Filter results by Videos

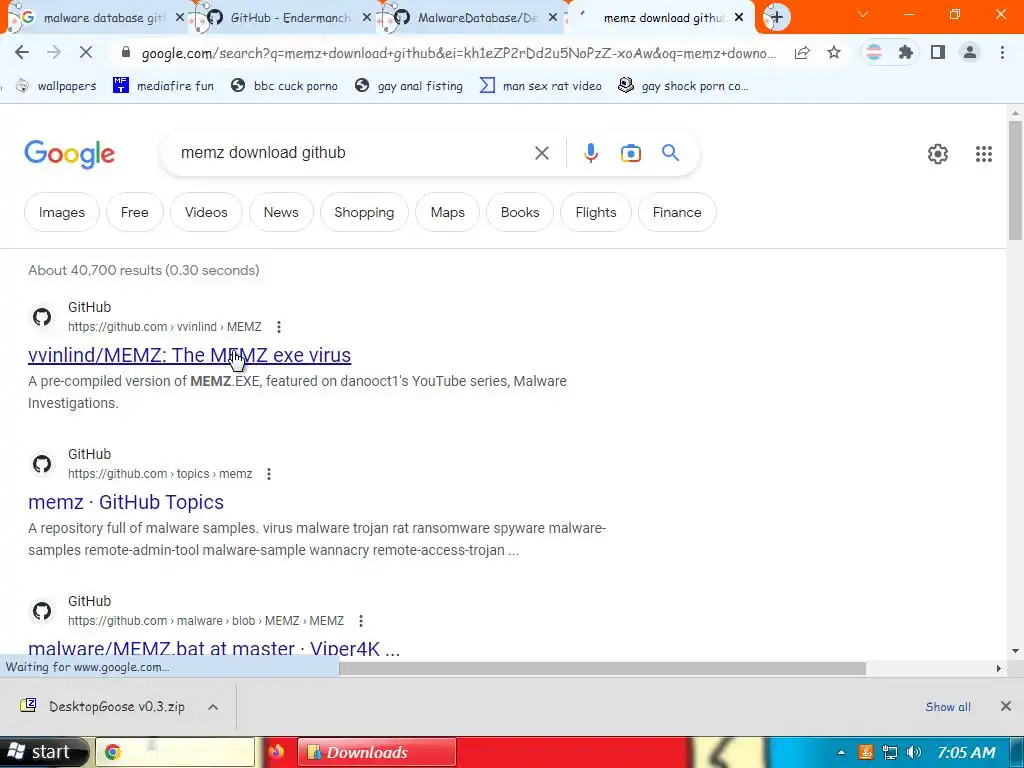(206, 212)
